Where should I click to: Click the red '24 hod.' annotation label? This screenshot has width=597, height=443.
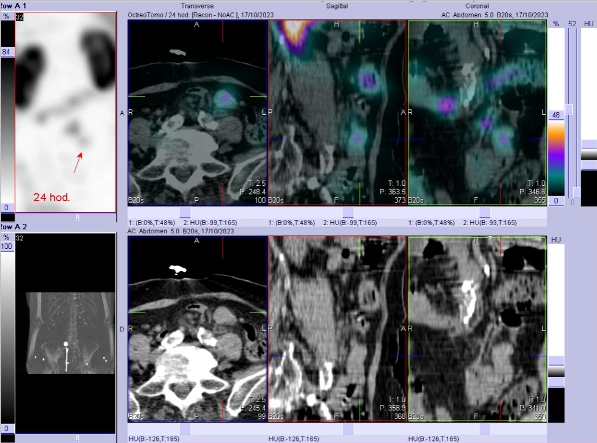pyautogui.click(x=51, y=197)
